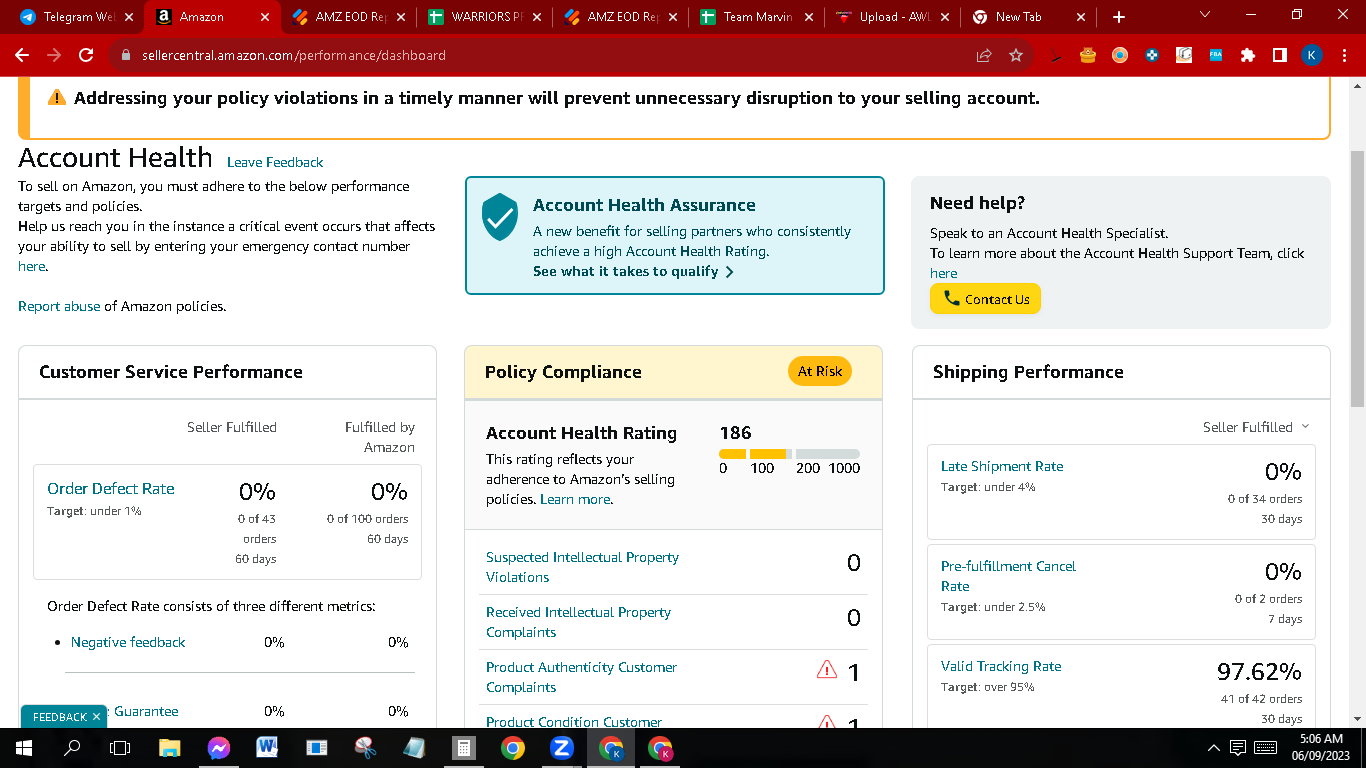Open Microsoft Word from taskbar
The image size is (1366, 768).
tap(267, 748)
